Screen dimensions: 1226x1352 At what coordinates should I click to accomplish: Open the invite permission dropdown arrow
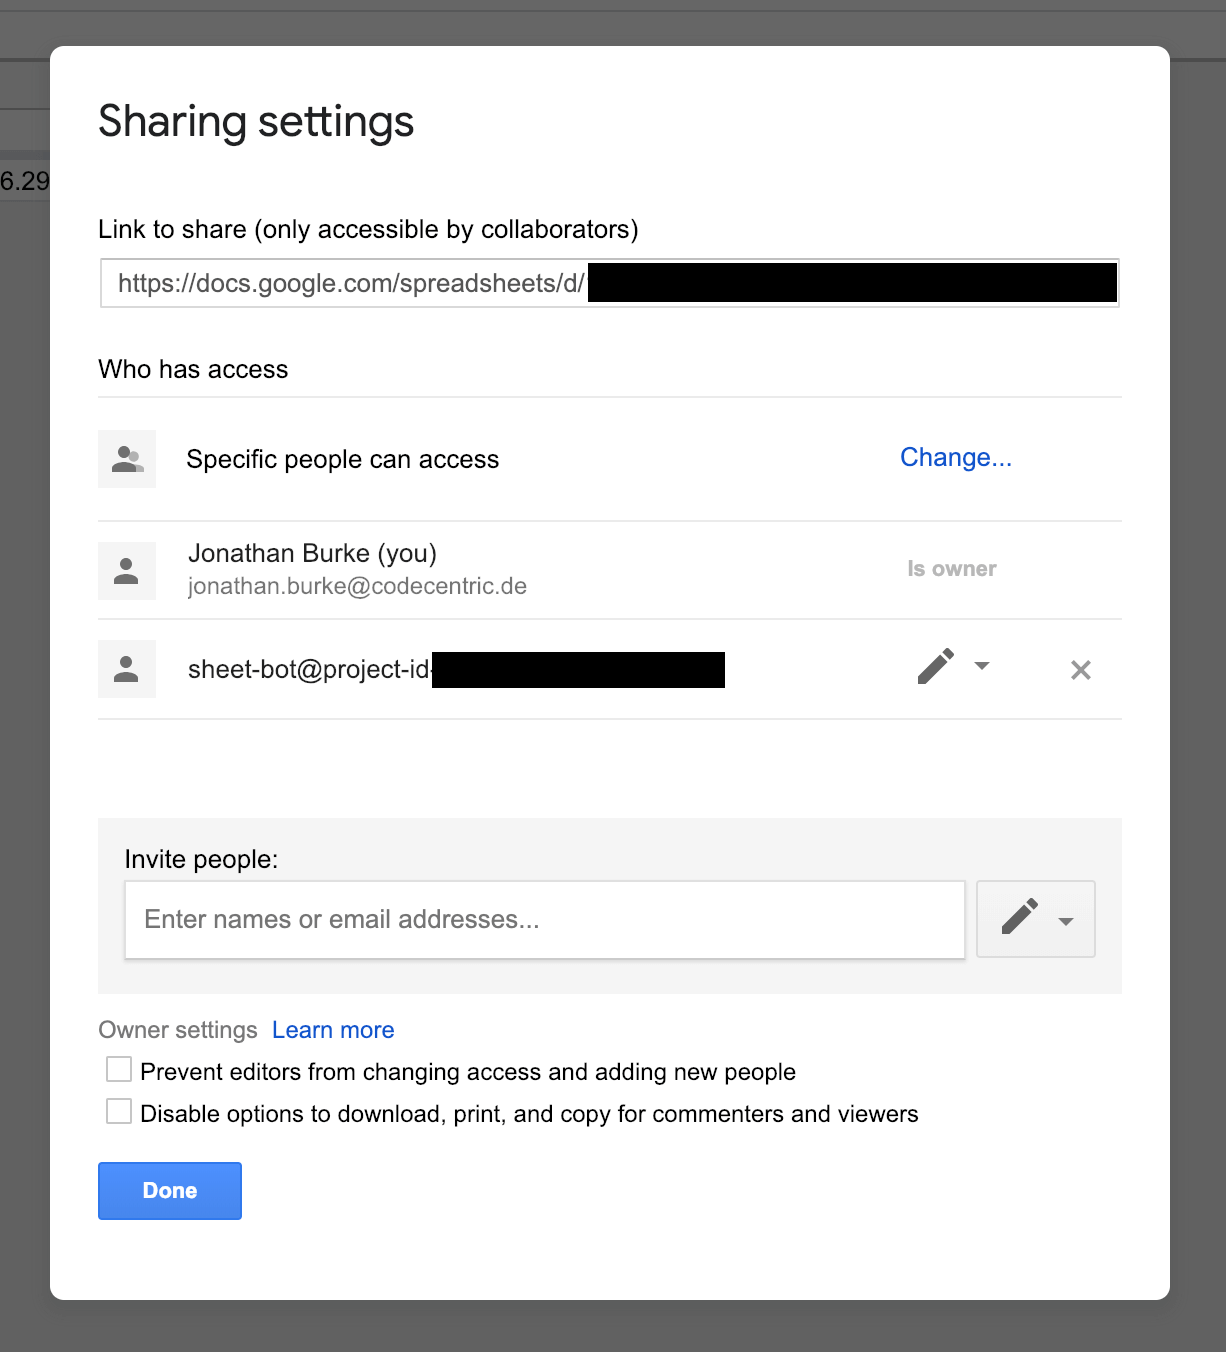tap(1066, 921)
